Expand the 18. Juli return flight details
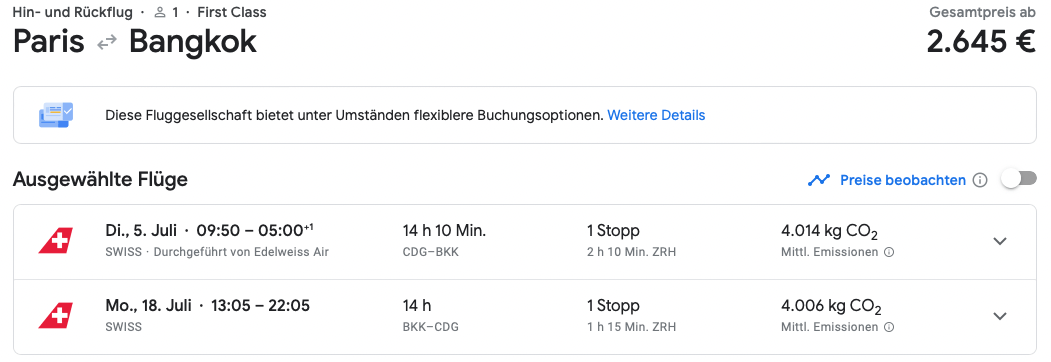The height and width of the screenshot is (362, 1051). pyautogui.click(x=1000, y=316)
